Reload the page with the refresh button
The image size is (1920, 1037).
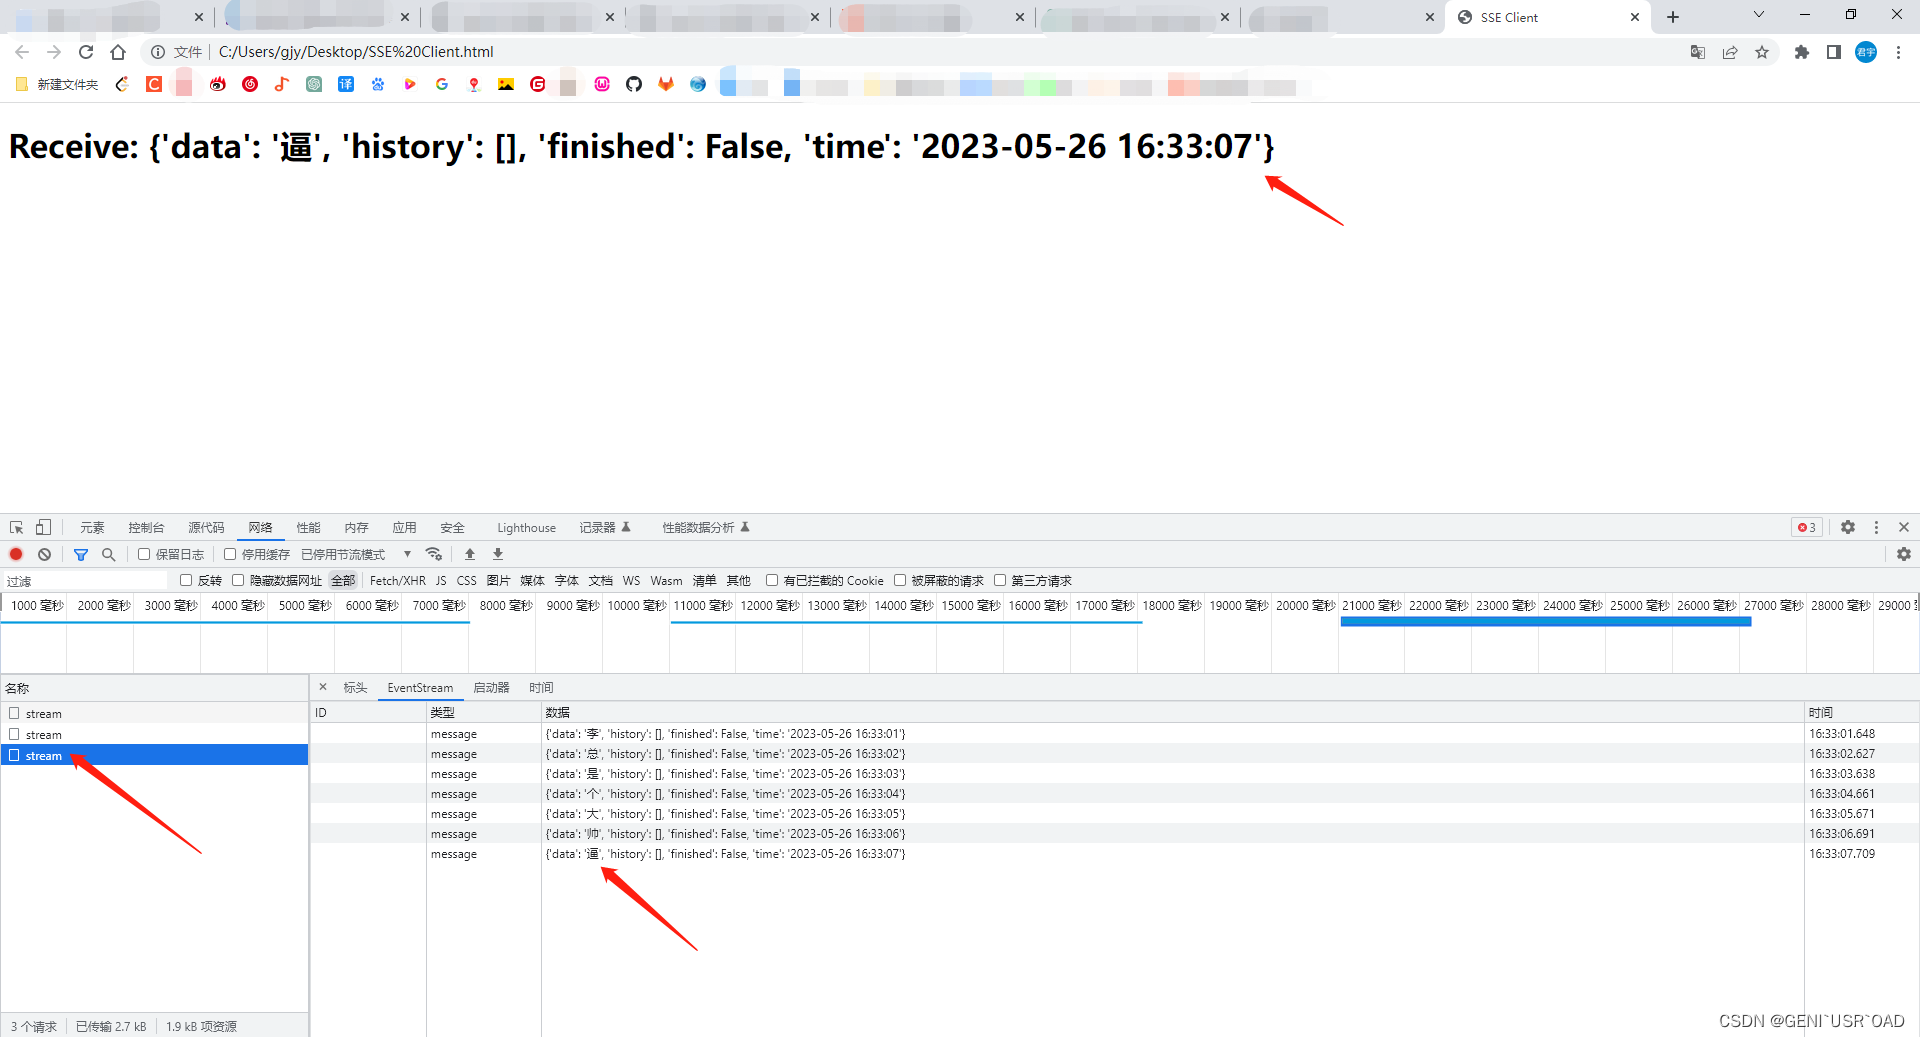(86, 52)
